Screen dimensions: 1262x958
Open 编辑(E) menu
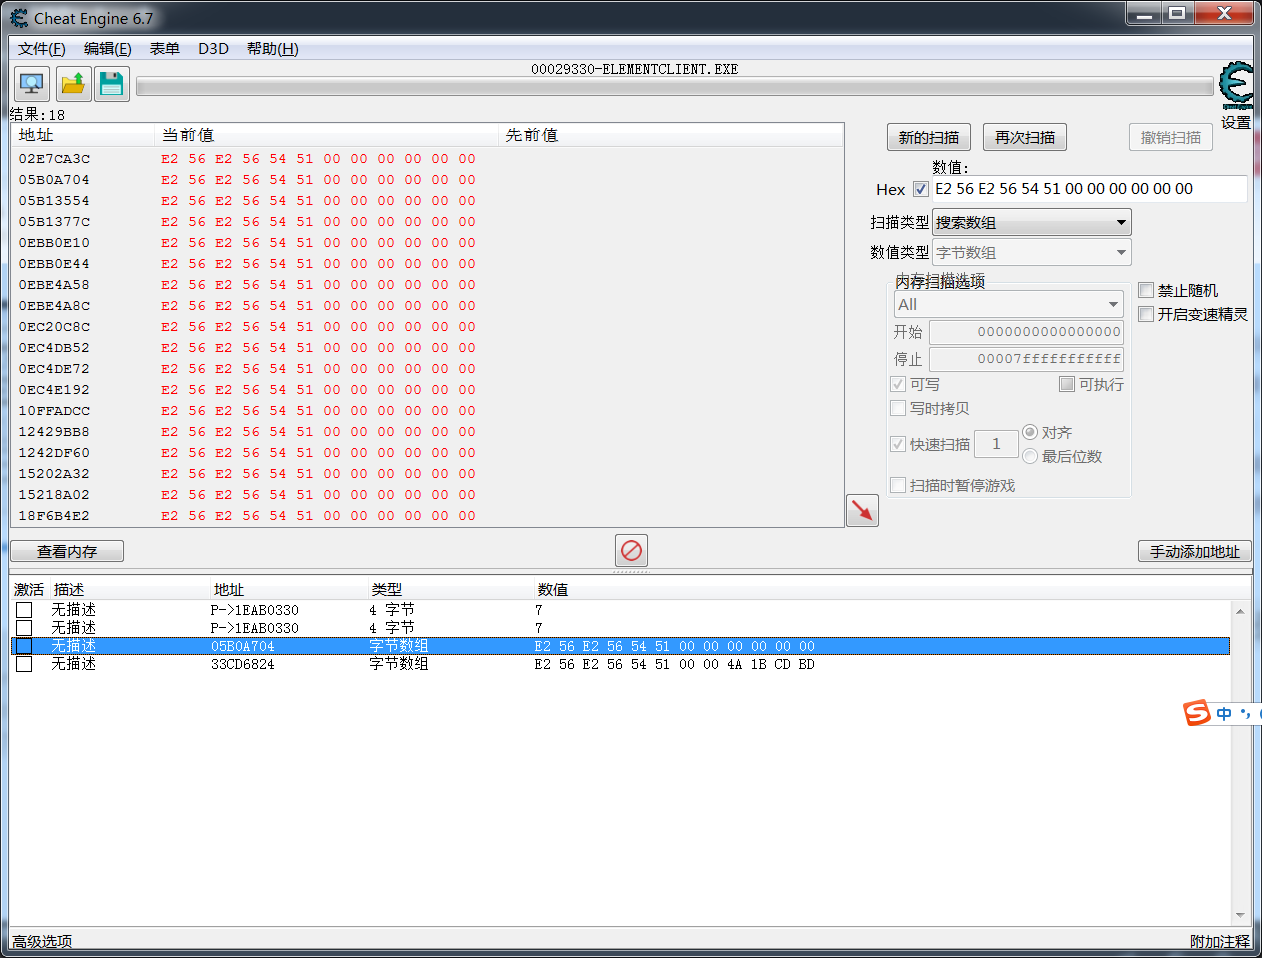[107, 49]
